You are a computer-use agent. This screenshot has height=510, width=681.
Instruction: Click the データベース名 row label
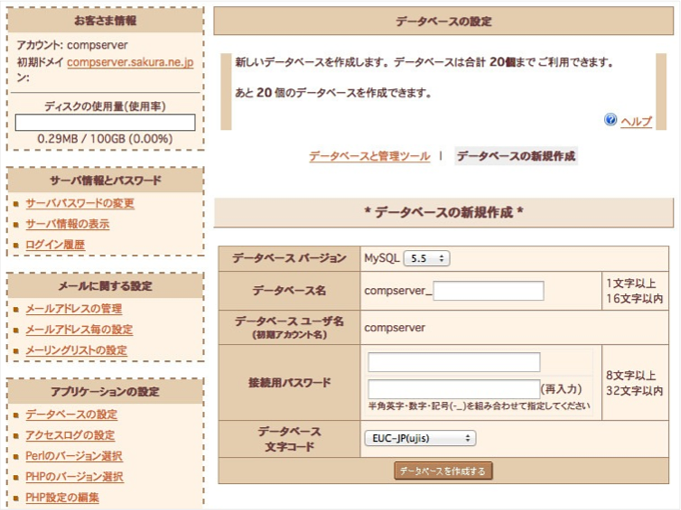tap(289, 291)
